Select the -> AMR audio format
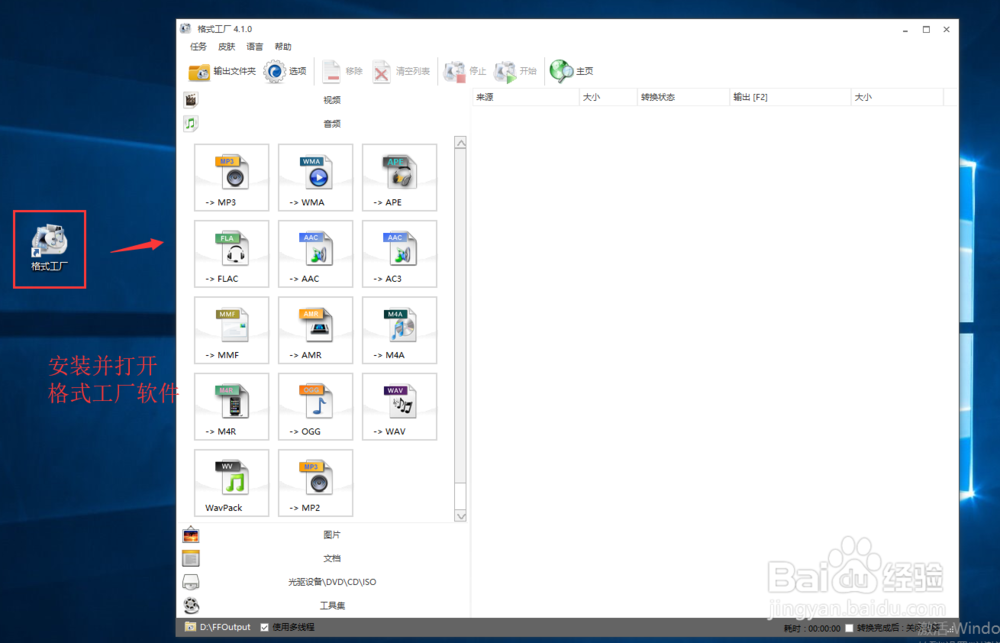 click(x=315, y=330)
